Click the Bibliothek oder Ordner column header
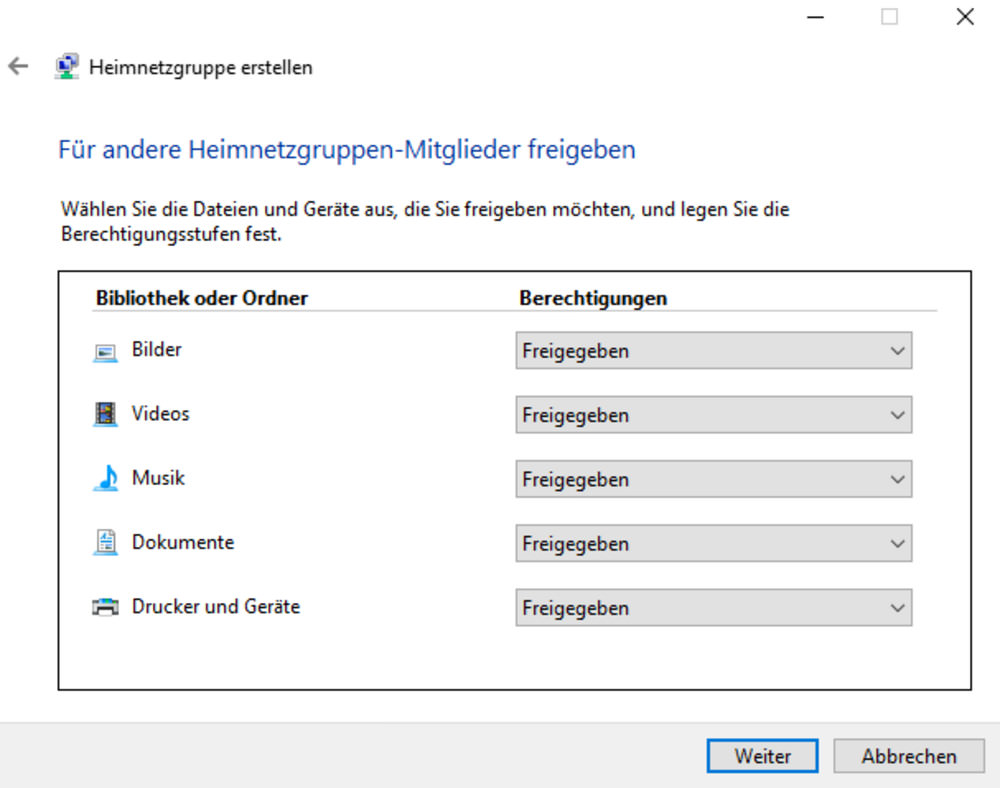 click(202, 298)
